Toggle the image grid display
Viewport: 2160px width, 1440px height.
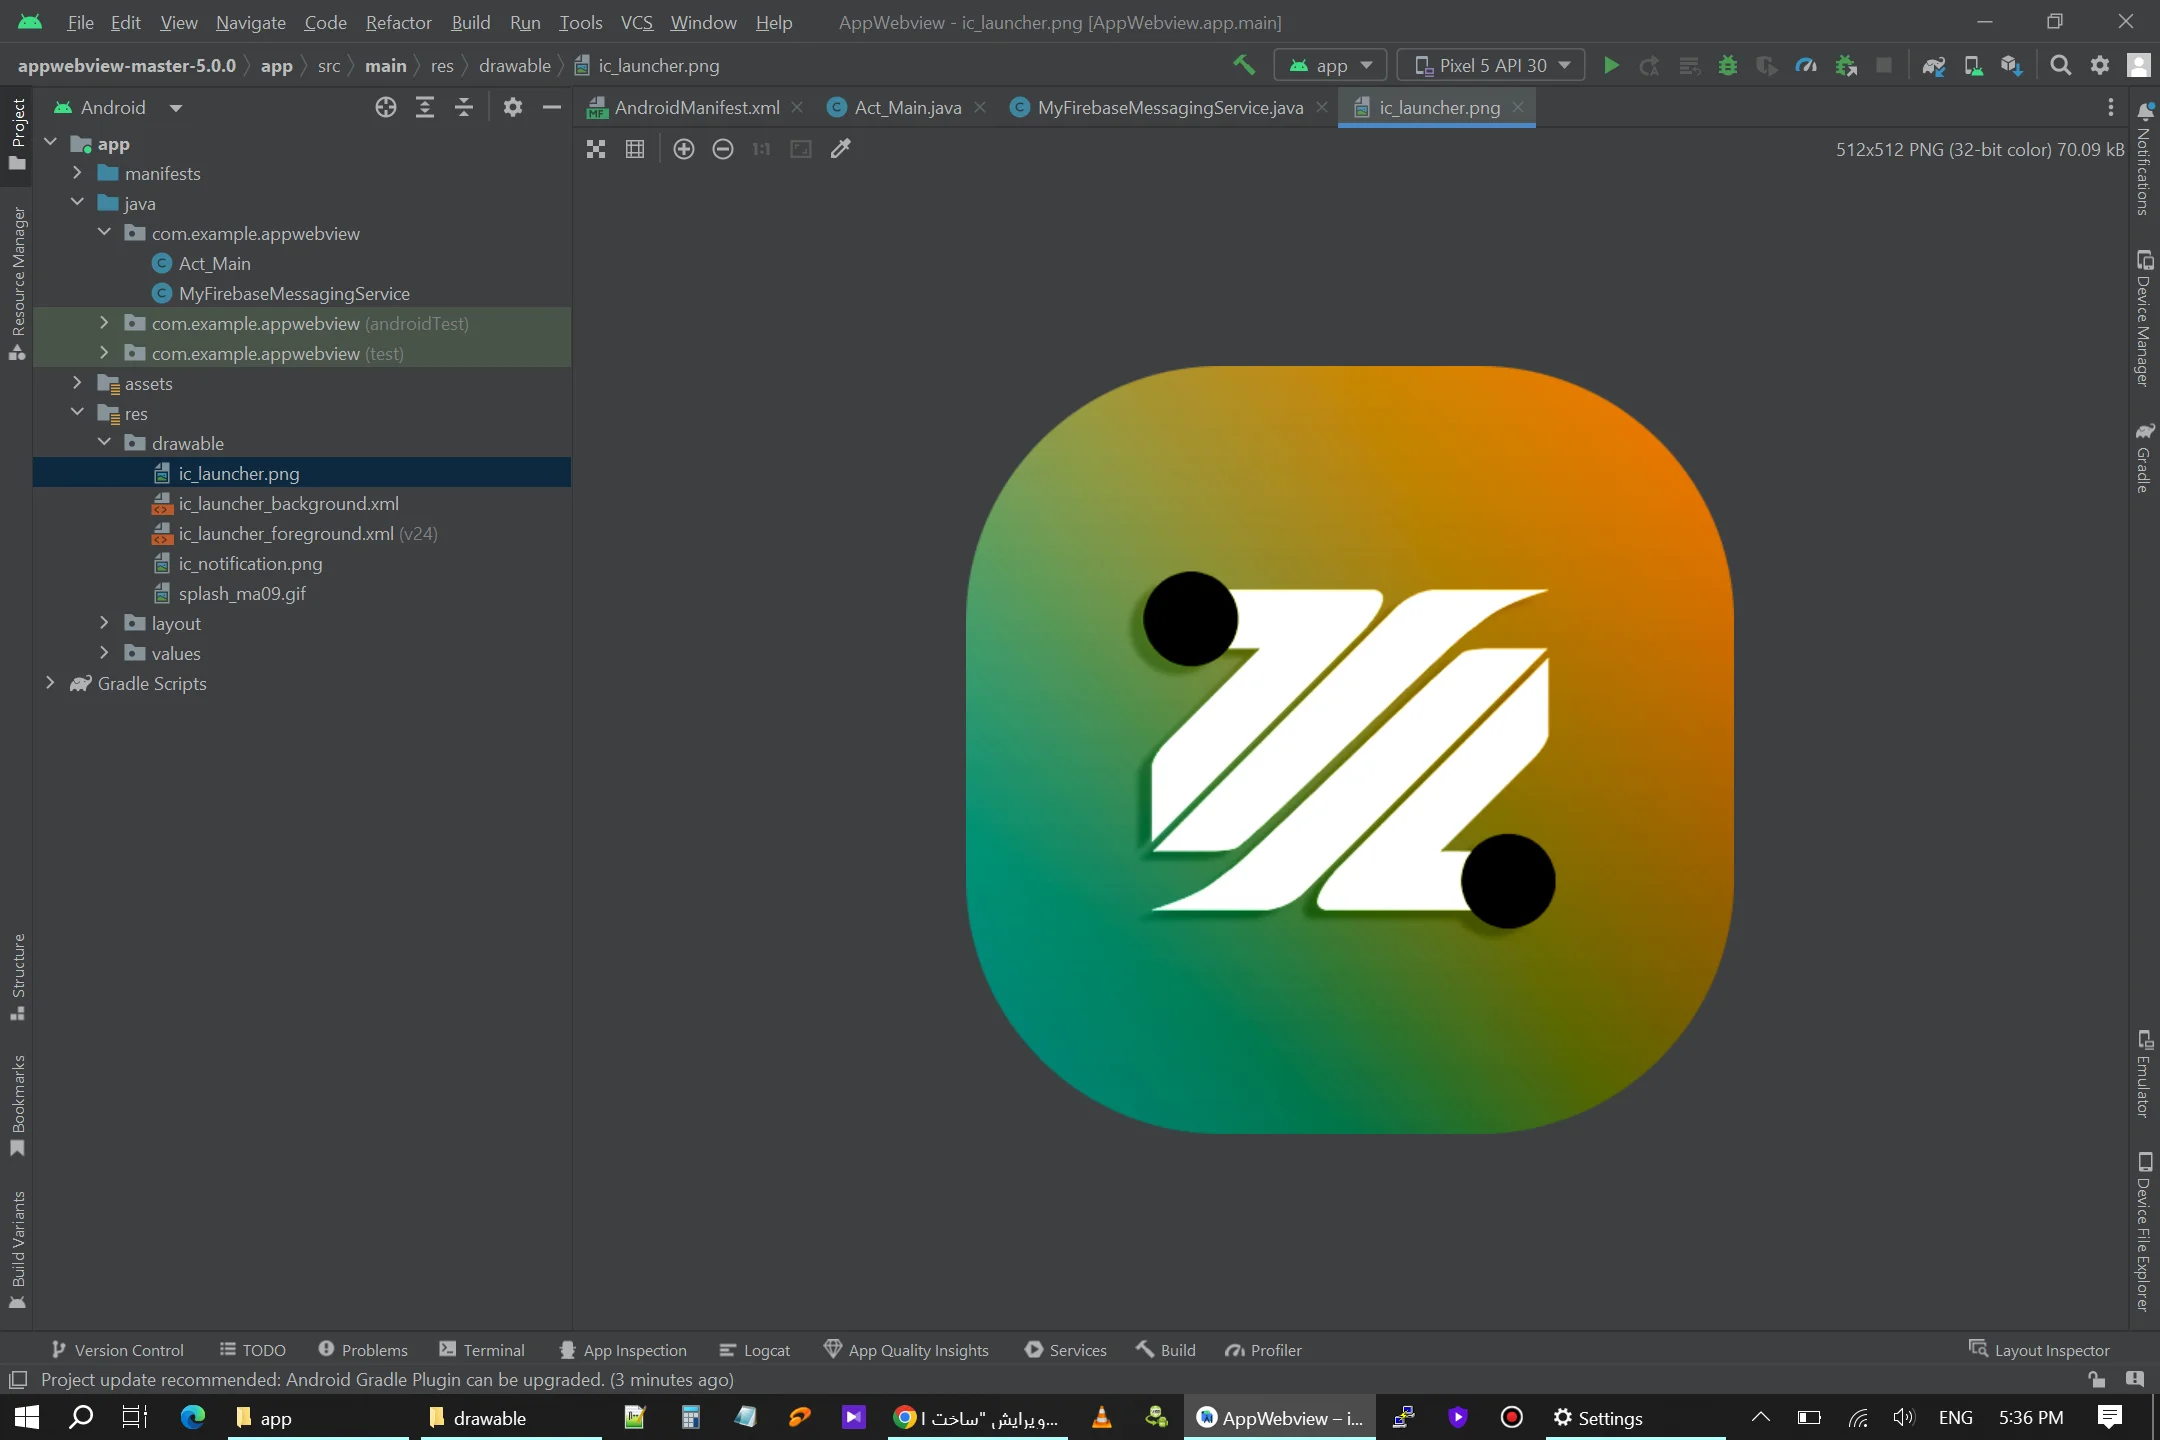[635, 149]
